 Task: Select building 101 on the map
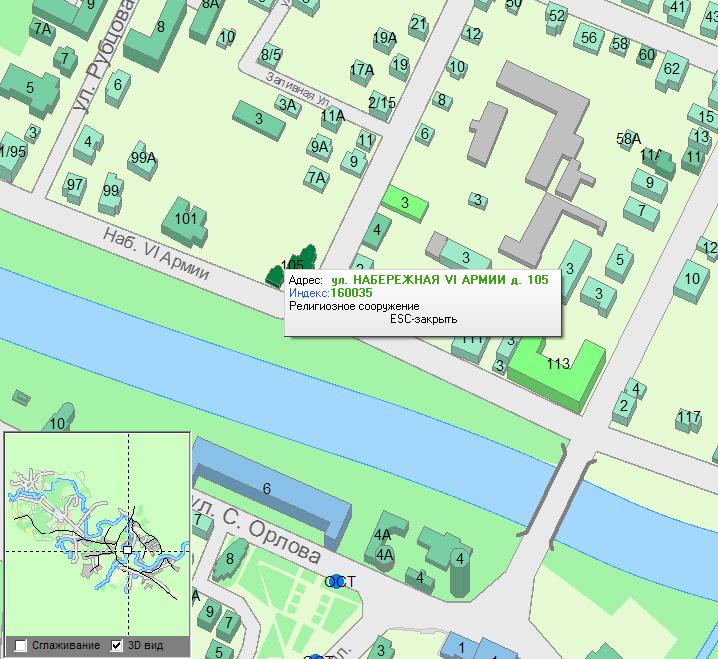(187, 218)
